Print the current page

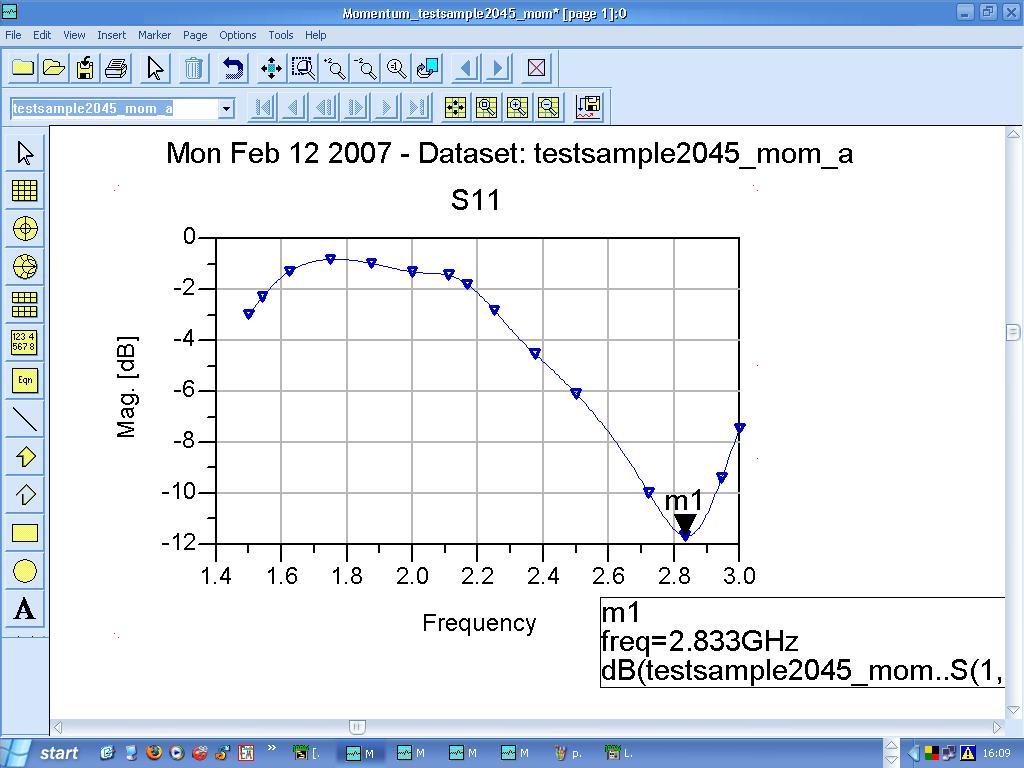tap(116, 68)
